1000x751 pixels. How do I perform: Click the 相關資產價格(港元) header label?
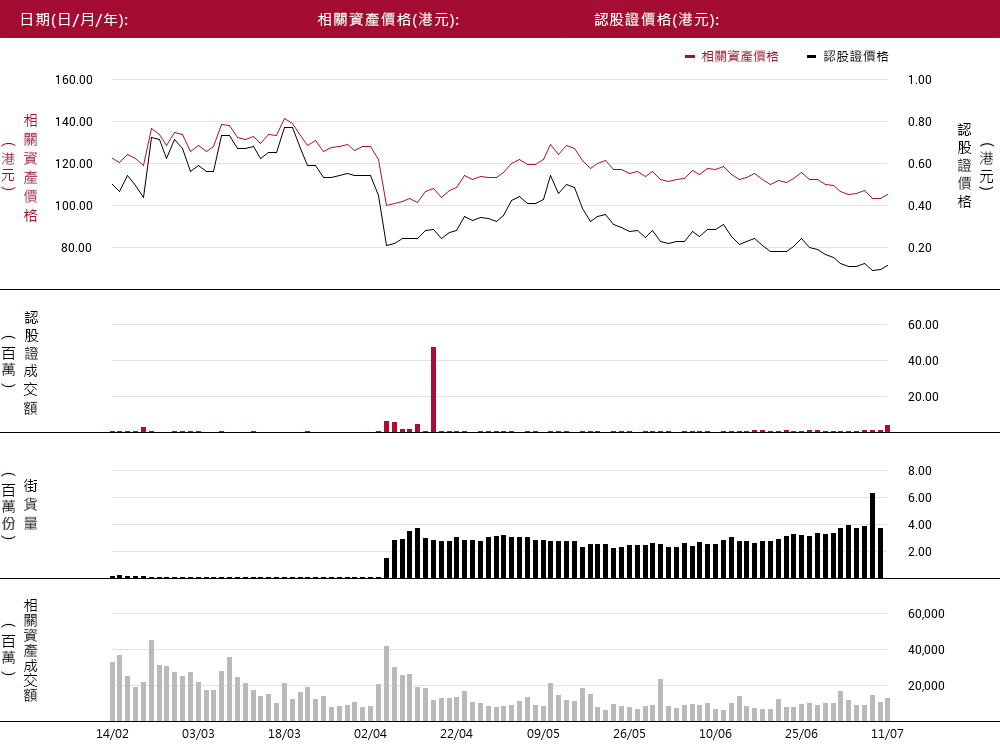[388, 20]
